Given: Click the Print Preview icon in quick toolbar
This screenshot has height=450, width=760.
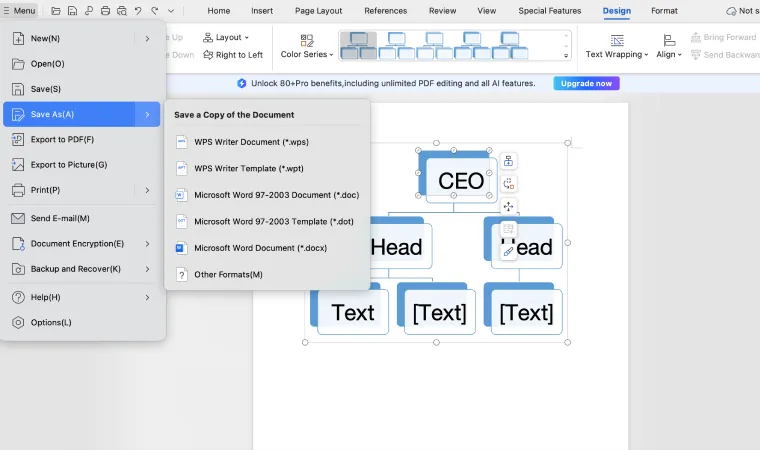Looking at the screenshot, I should pos(122,11).
